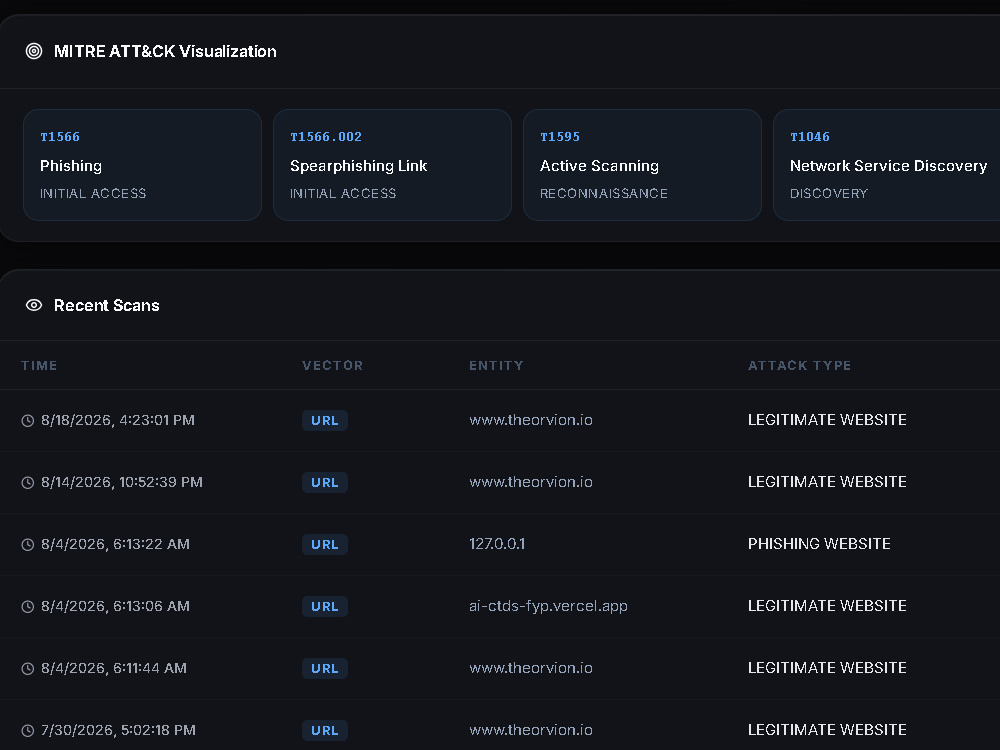Viewport: 1000px width, 750px height.
Task: Click URL badge in the ai-ctds-fyp.vercel.app row
Action: (x=325, y=606)
